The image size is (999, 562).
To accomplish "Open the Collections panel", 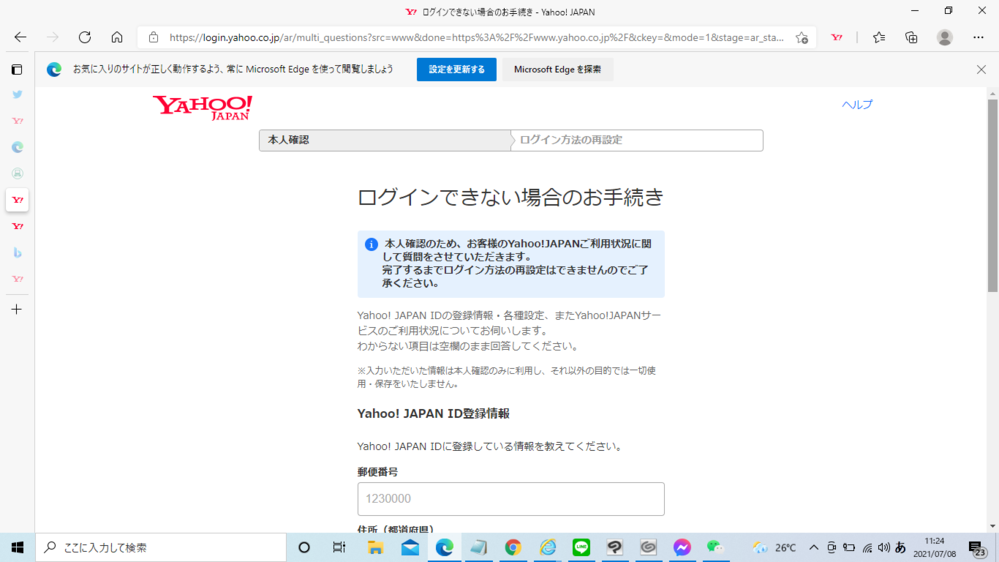I will (911, 38).
